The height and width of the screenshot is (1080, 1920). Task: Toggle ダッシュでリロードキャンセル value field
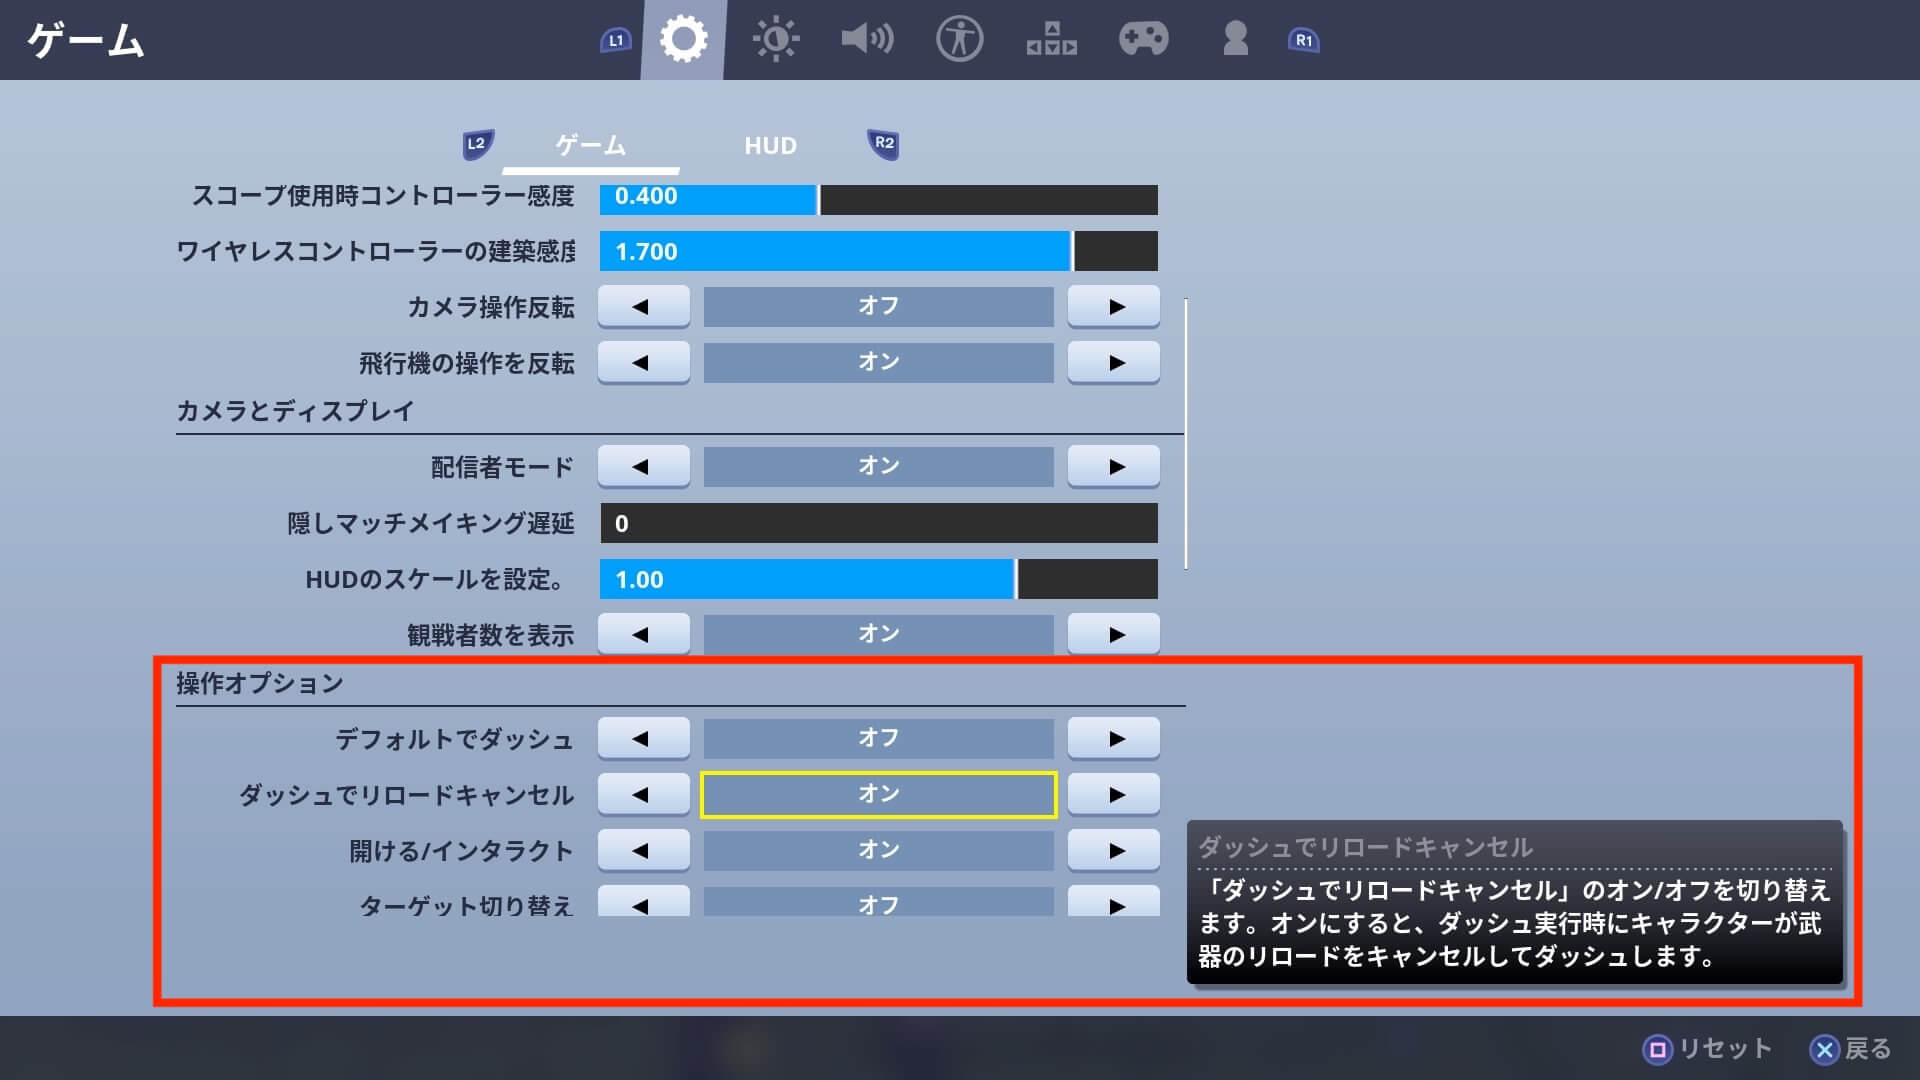click(x=878, y=794)
